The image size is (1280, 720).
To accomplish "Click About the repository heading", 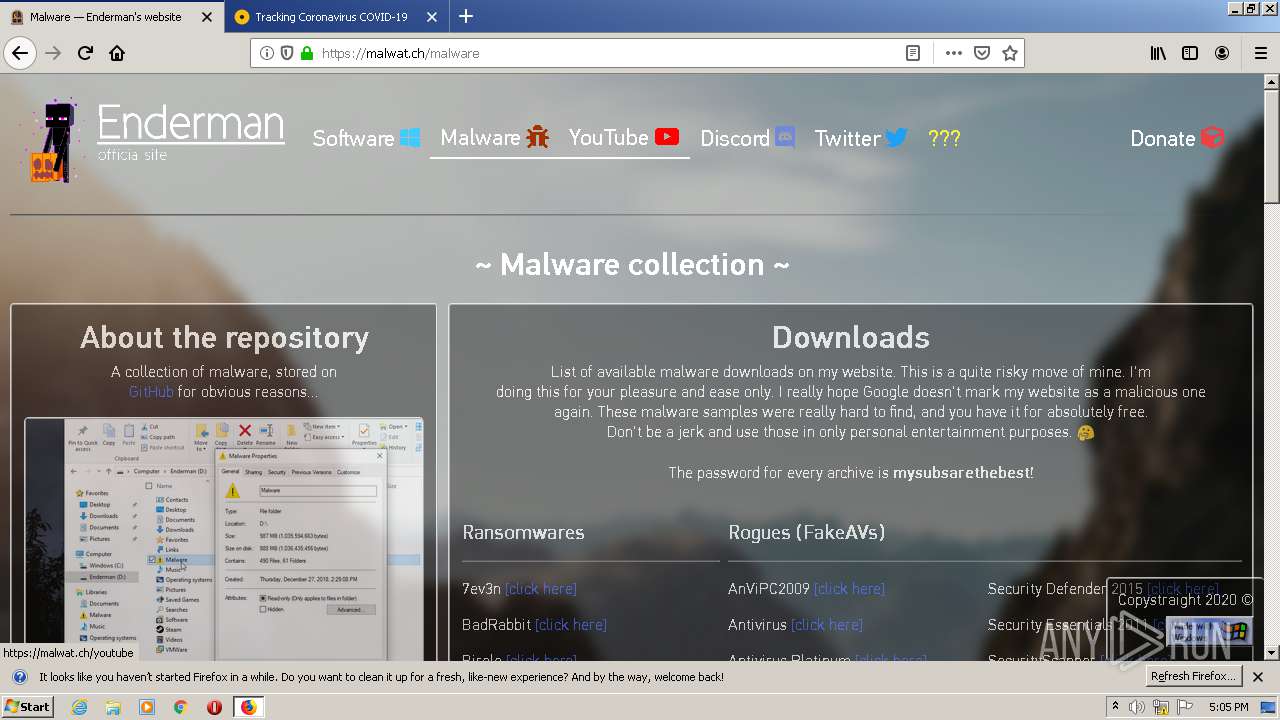I will point(224,338).
